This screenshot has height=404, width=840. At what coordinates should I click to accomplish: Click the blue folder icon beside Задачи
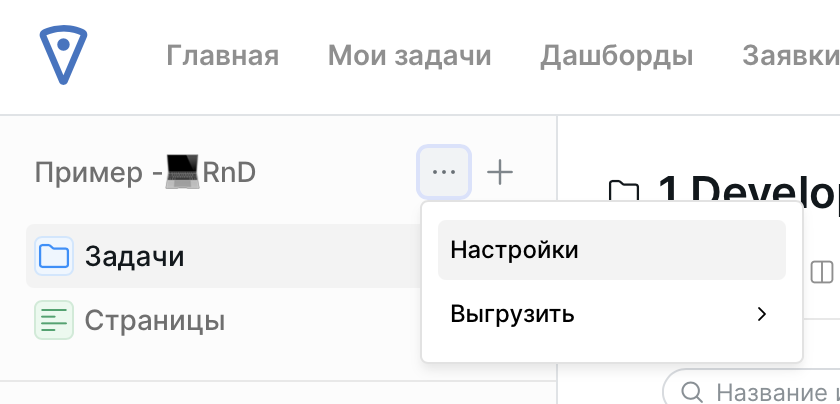point(54,256)
